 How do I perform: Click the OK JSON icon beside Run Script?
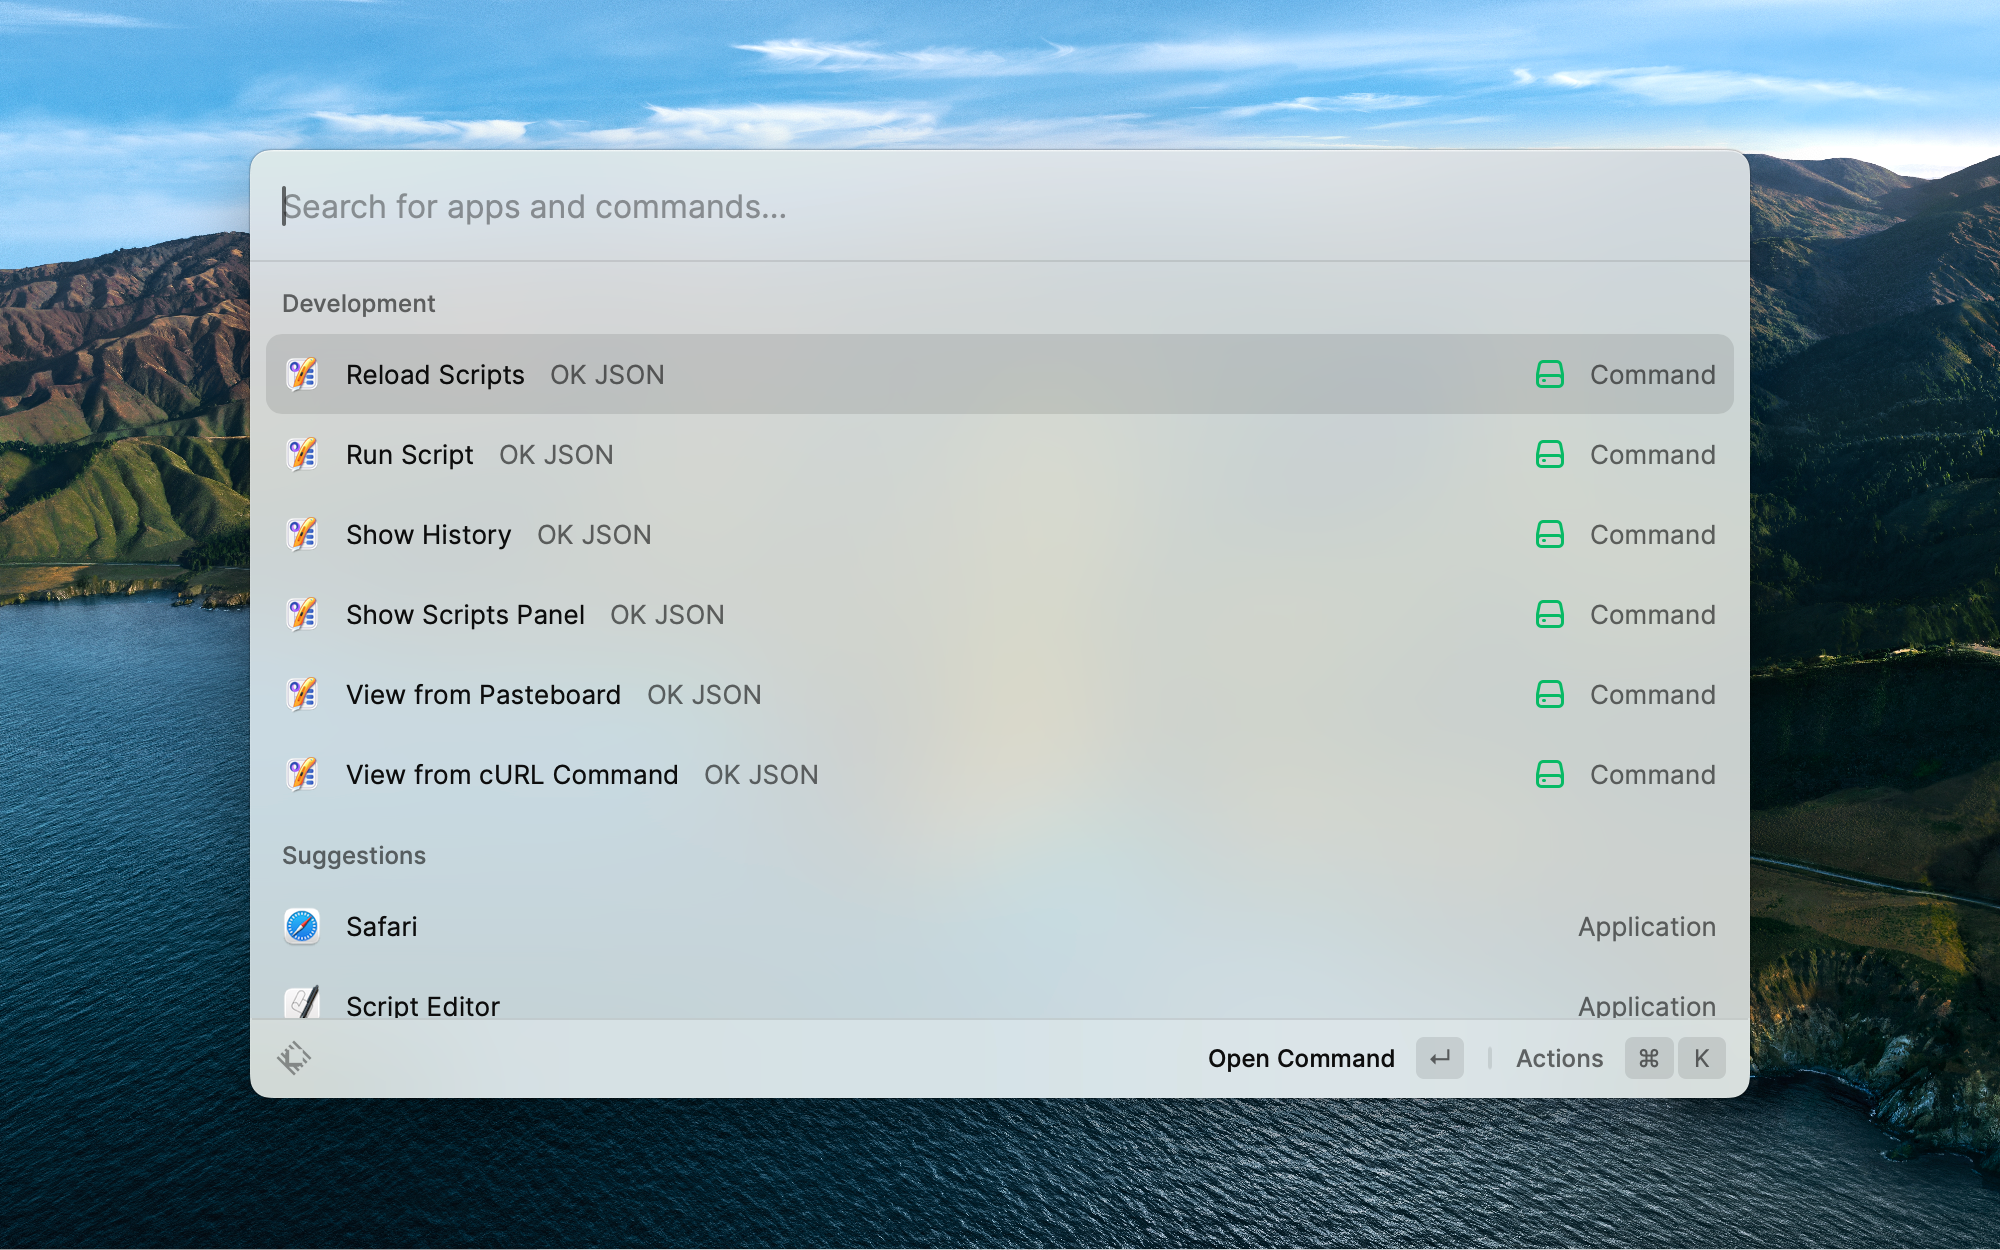coord(302,454)
